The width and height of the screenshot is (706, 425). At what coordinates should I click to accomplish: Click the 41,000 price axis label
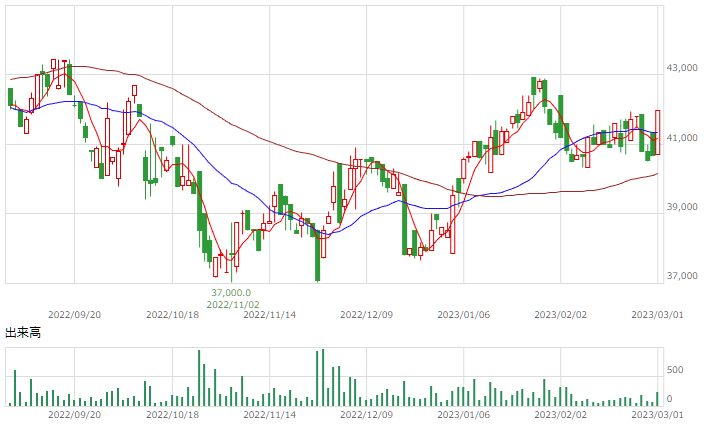[682, 138]
